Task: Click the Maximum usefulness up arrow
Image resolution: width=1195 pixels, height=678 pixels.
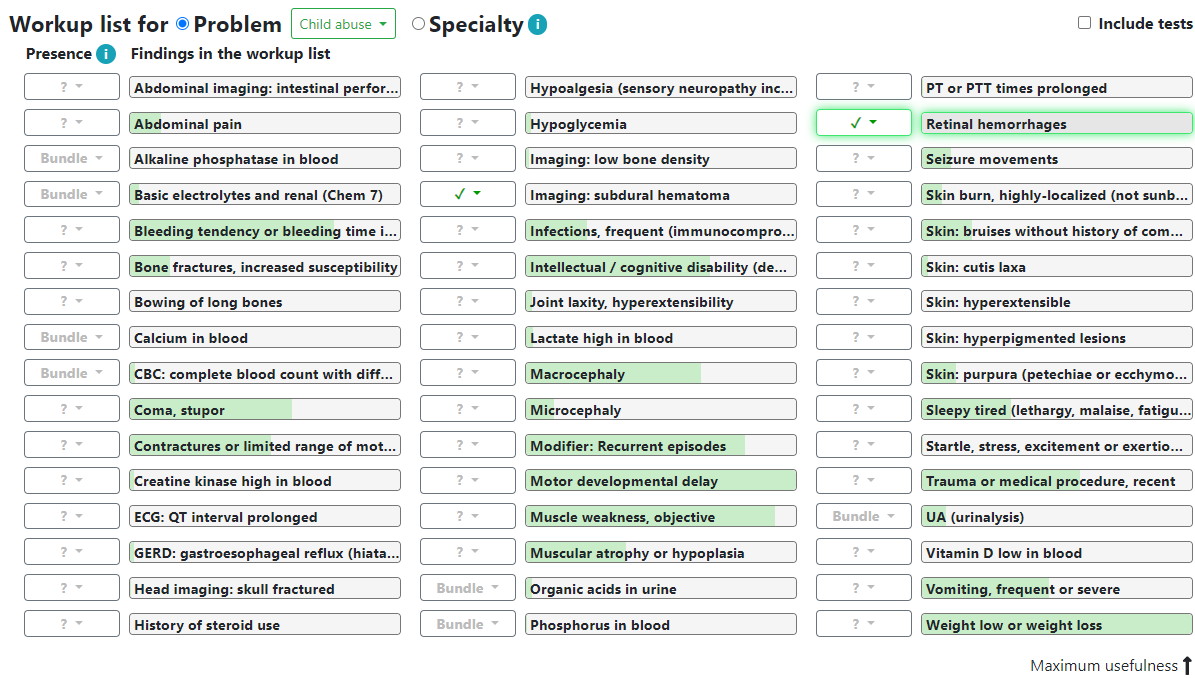Action: pyautogui.click(x=1187, y=665)
